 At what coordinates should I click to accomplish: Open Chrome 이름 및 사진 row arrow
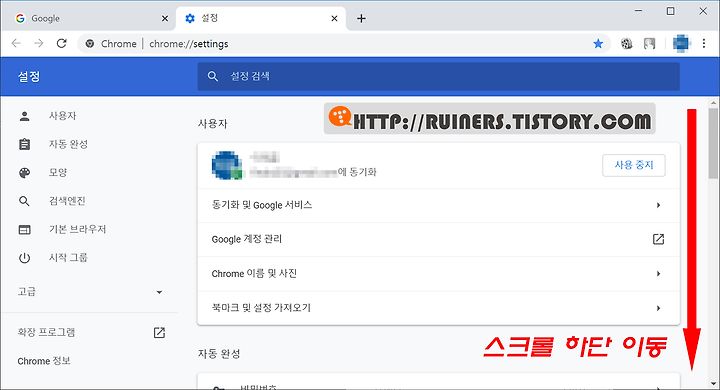coord(658,274)
